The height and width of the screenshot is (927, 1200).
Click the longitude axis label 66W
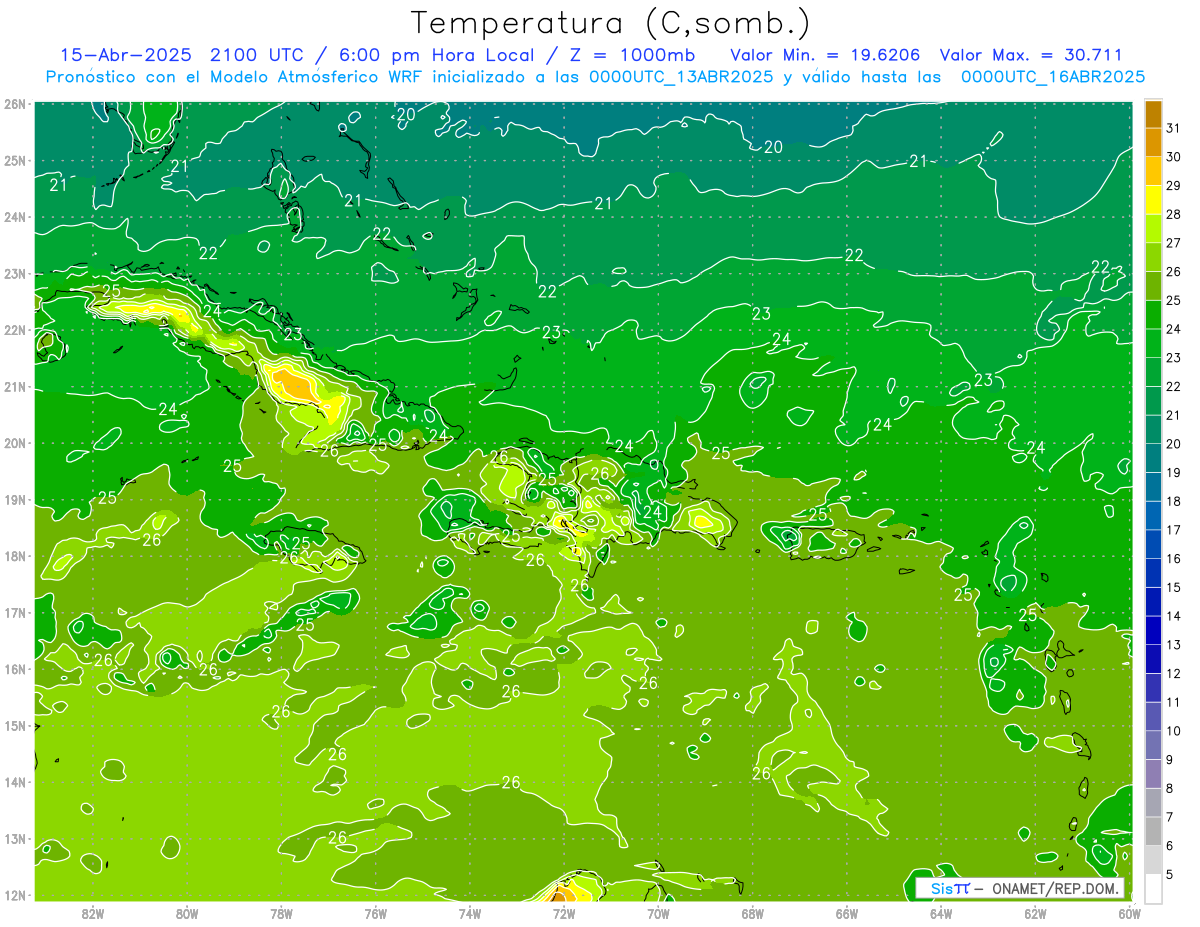tap(846, 913)
